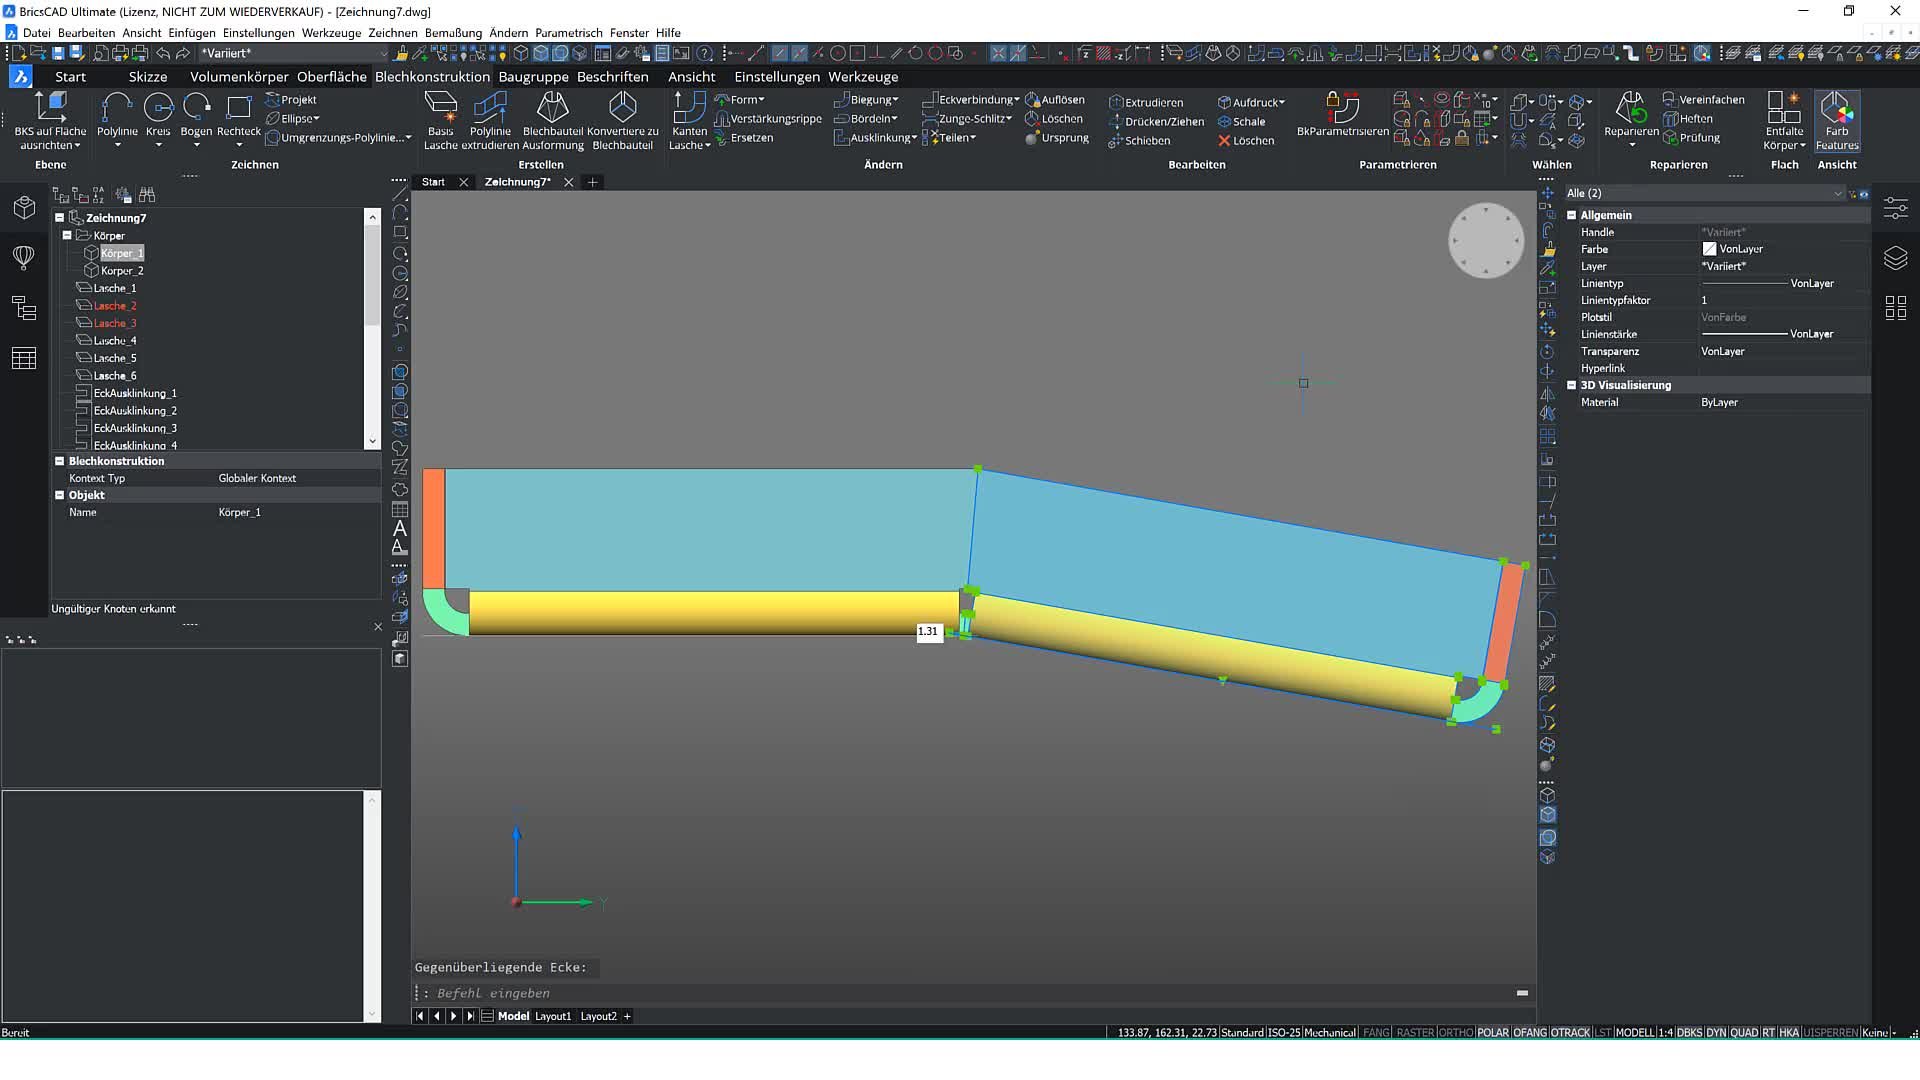Open the Alle (2) selection dropdown

pos(1705,193)
